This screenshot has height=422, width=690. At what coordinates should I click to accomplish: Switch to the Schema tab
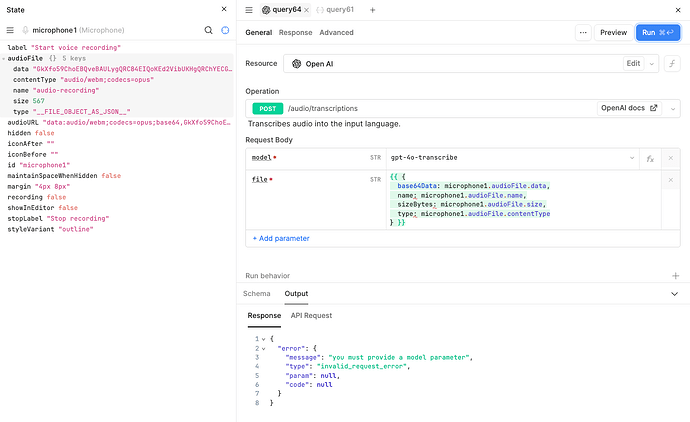point(257,294)
